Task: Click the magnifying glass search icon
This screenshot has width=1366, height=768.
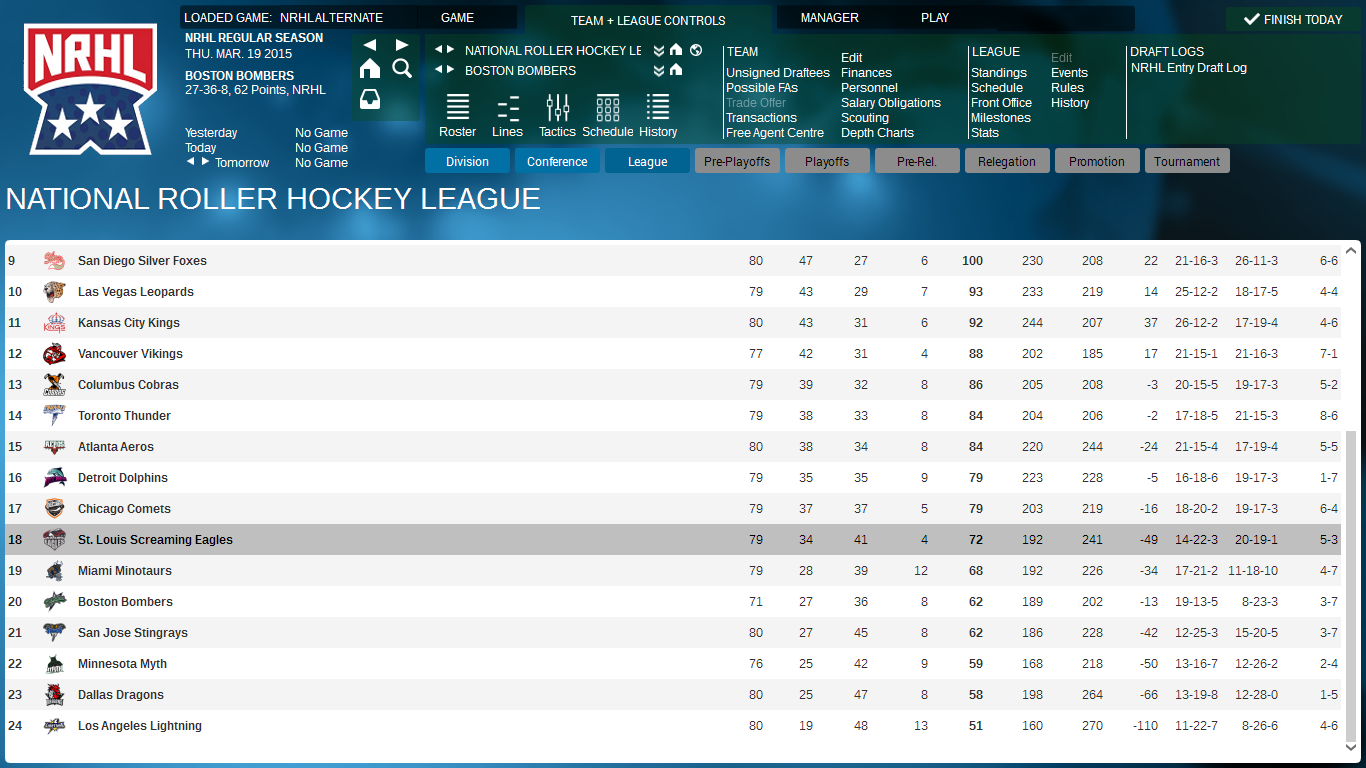Action: [402, 68]
